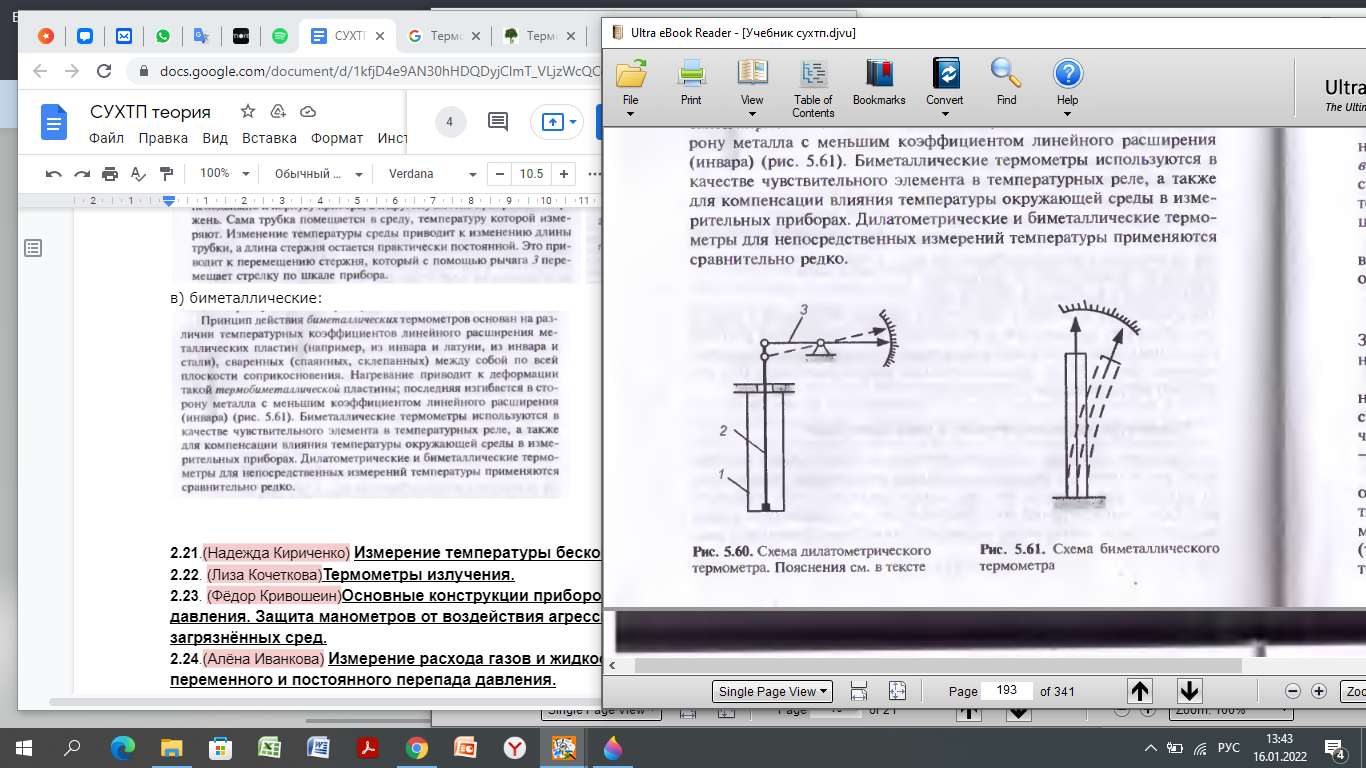Open Table of Contents panel

click(813, 88)
